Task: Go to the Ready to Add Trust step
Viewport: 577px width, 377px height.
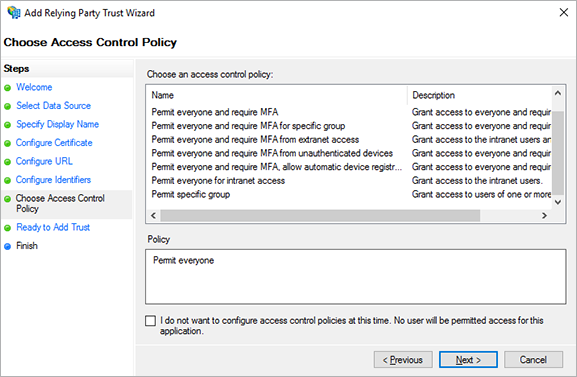Action: (x=53, y=227)
